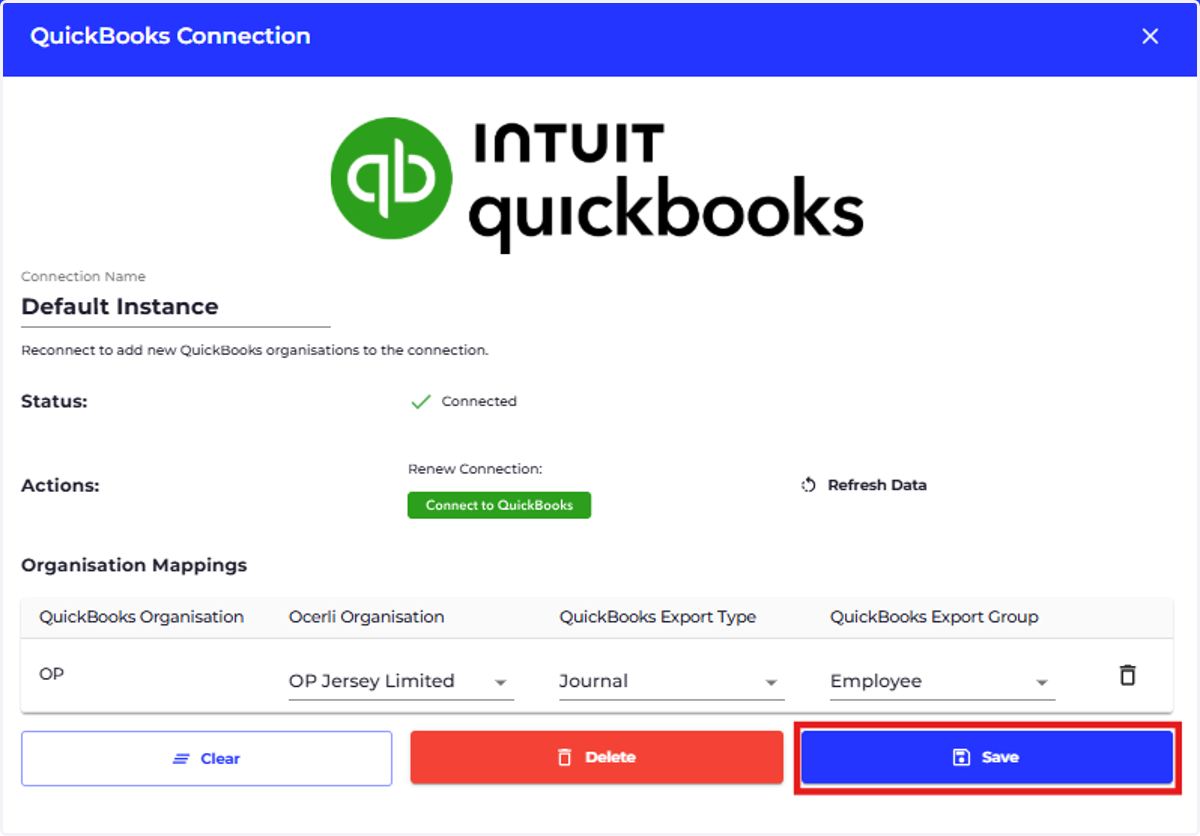Click the Reconnect to add new organisations note
The width and height of the screenshot is (1200, 836).
pos(254,351)
